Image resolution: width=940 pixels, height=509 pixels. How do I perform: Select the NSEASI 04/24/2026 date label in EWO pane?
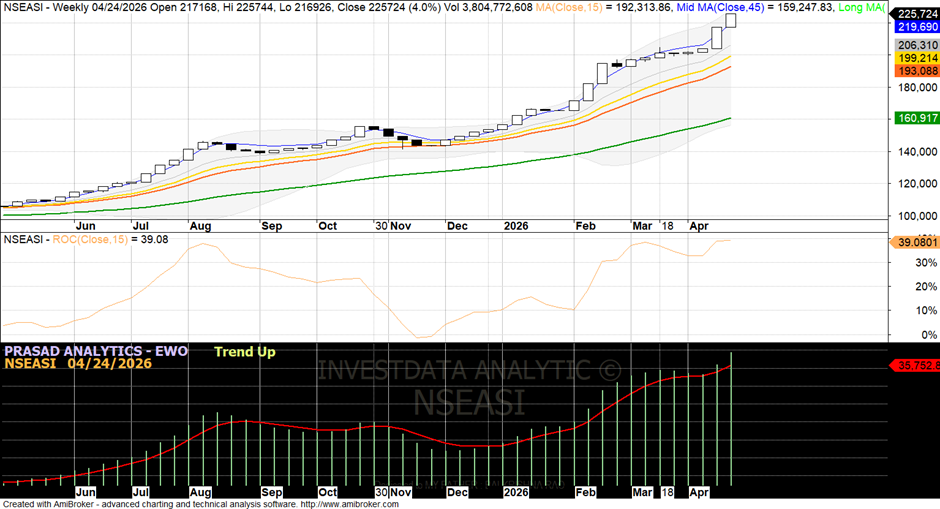(x=78, y=364)
